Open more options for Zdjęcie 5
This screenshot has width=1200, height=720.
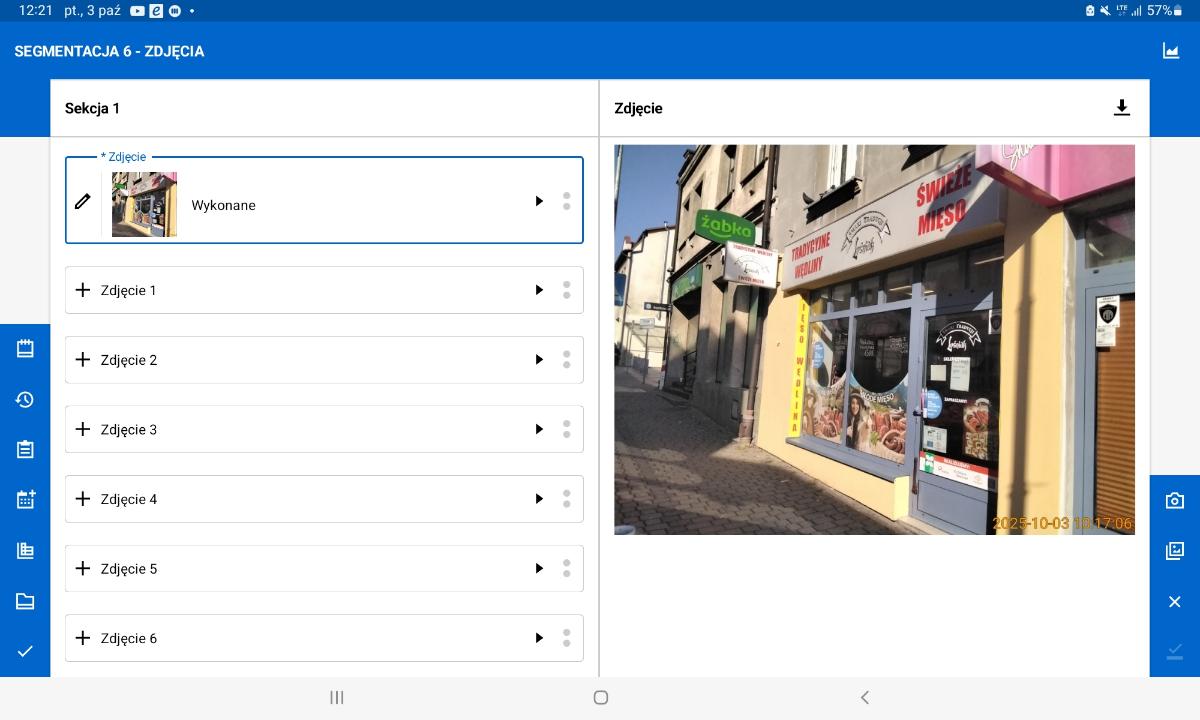click(x=566, y=568)
